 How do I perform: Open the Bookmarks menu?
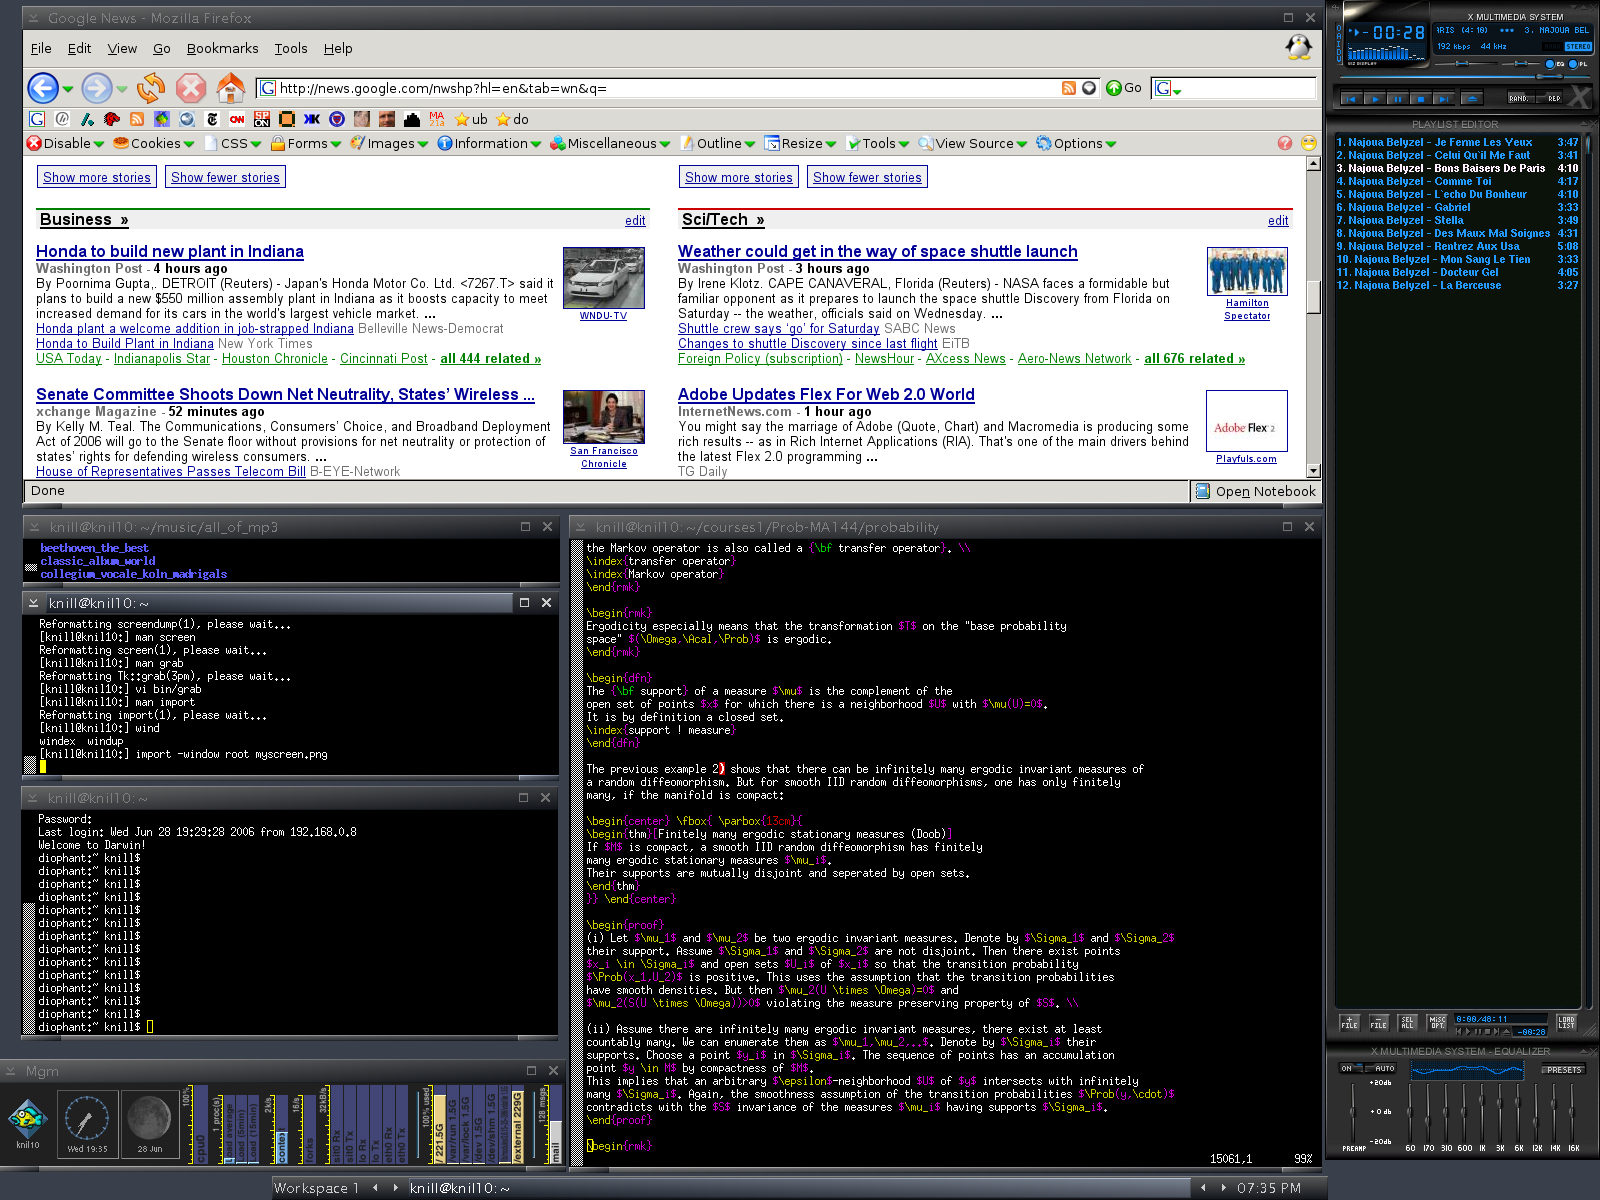click(222, 48)
